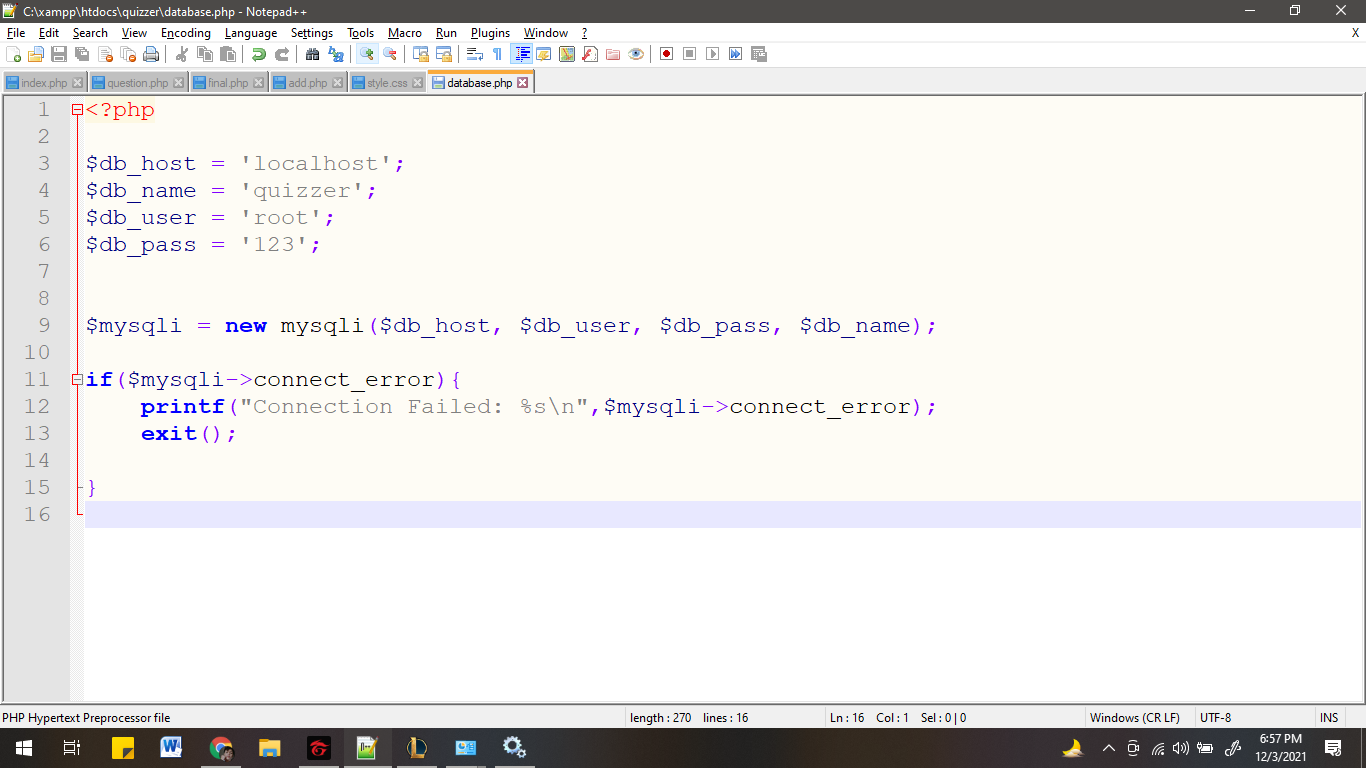Open the File menu

click(16, 33)
